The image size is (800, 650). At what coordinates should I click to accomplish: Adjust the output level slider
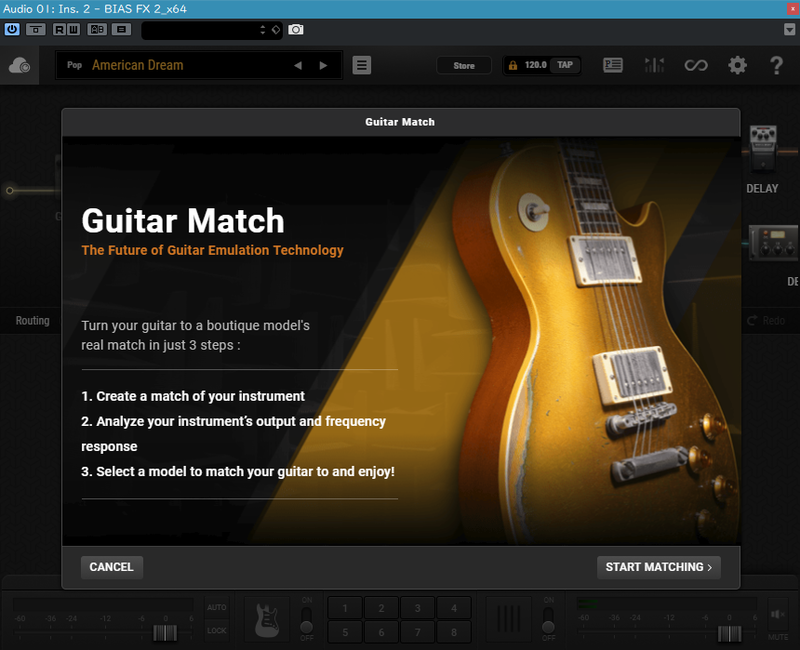coord(730,633)
